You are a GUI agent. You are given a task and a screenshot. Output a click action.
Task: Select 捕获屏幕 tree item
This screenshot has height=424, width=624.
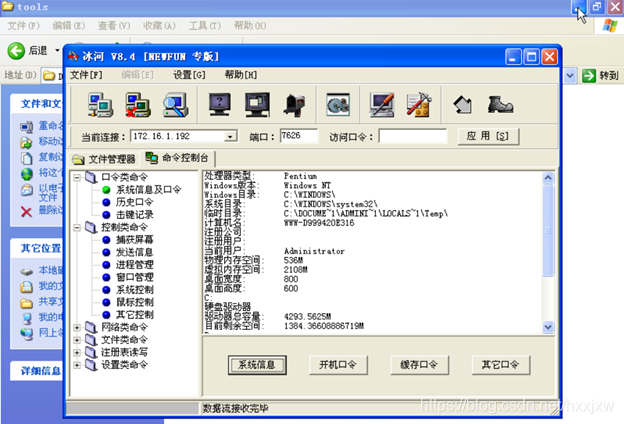135,240
